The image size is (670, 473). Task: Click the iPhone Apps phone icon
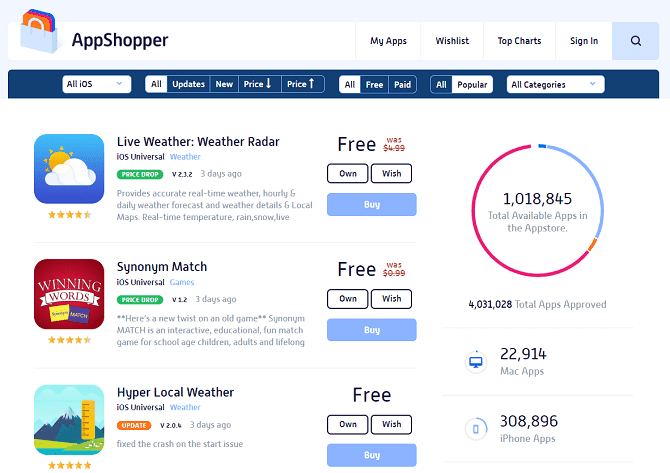click(476, 429)
